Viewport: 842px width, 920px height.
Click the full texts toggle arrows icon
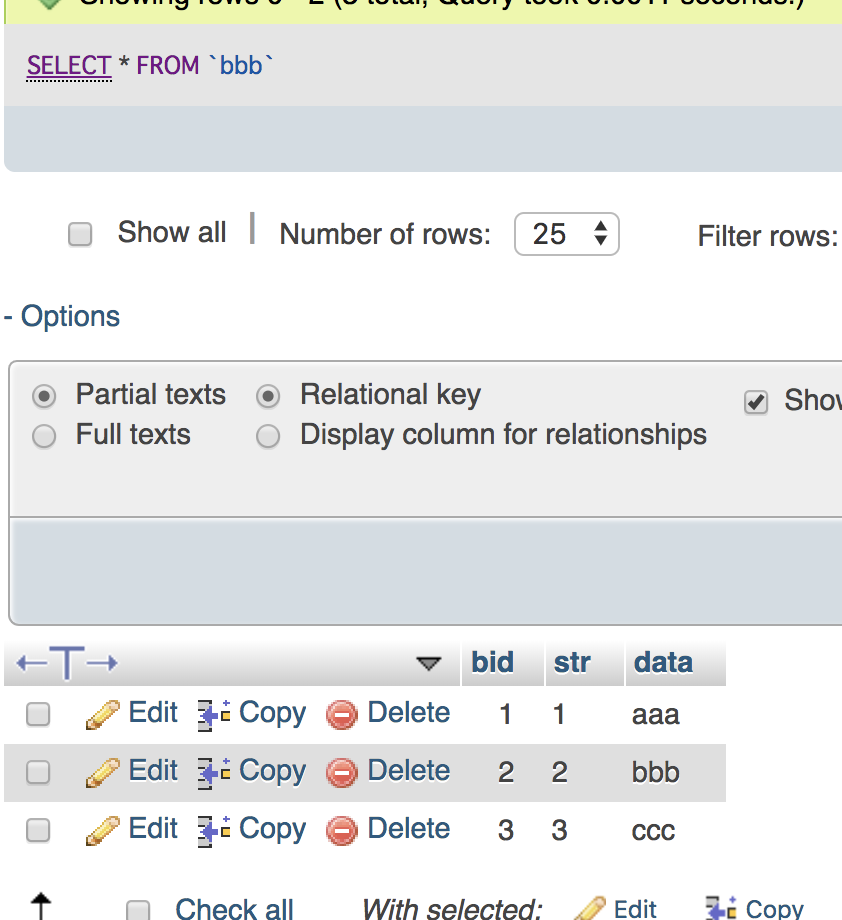[x=67, y=663]
